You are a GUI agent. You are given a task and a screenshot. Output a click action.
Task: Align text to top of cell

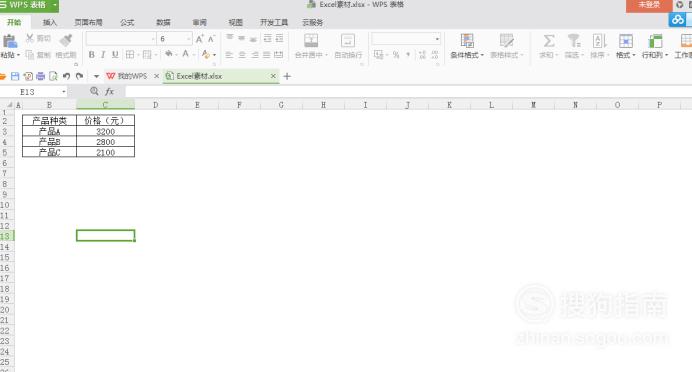coord(229,38)
